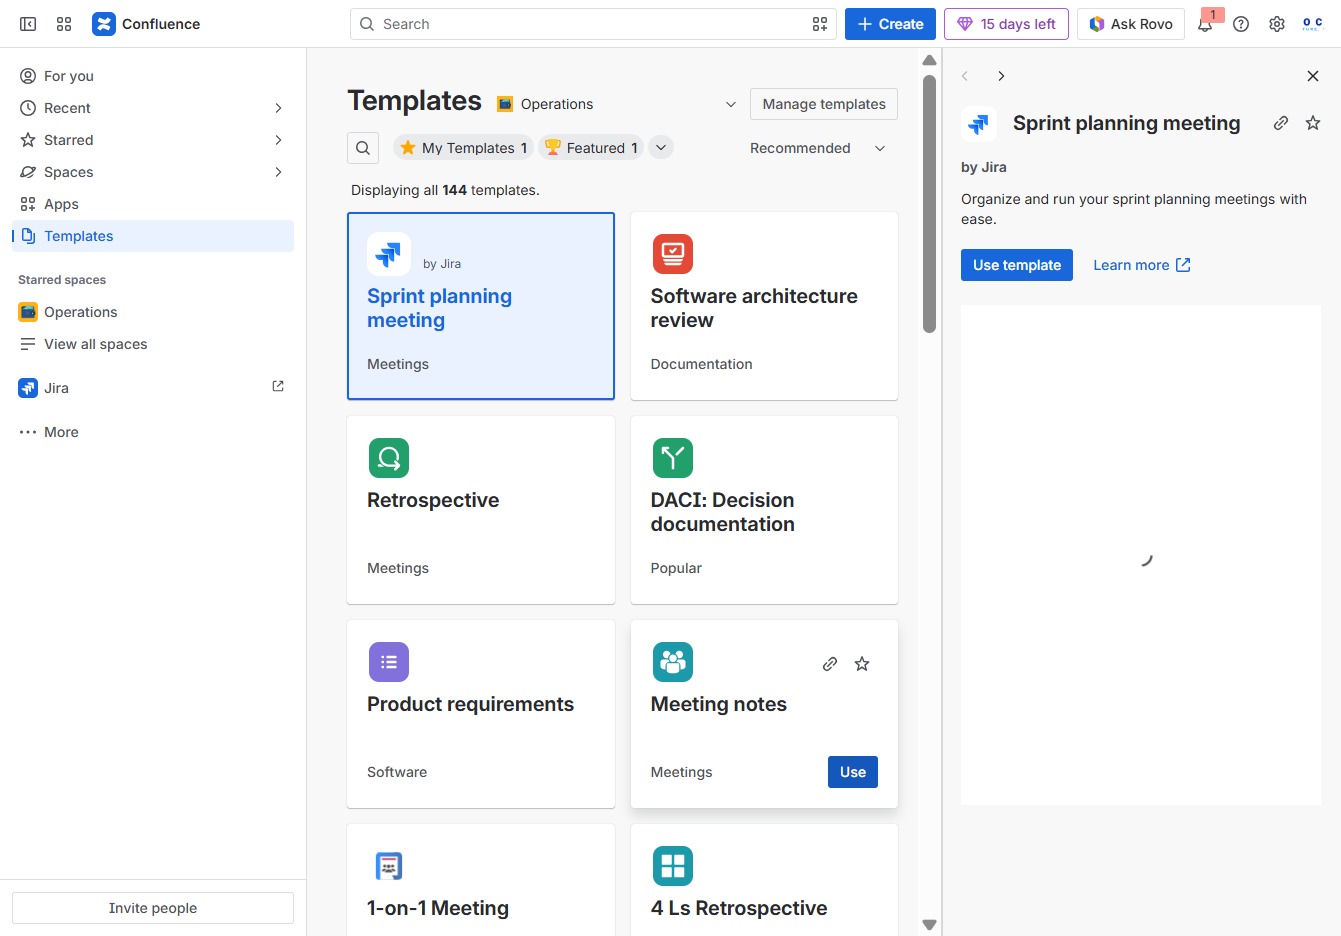Click the Invite people button

click(x=153, y=908)
